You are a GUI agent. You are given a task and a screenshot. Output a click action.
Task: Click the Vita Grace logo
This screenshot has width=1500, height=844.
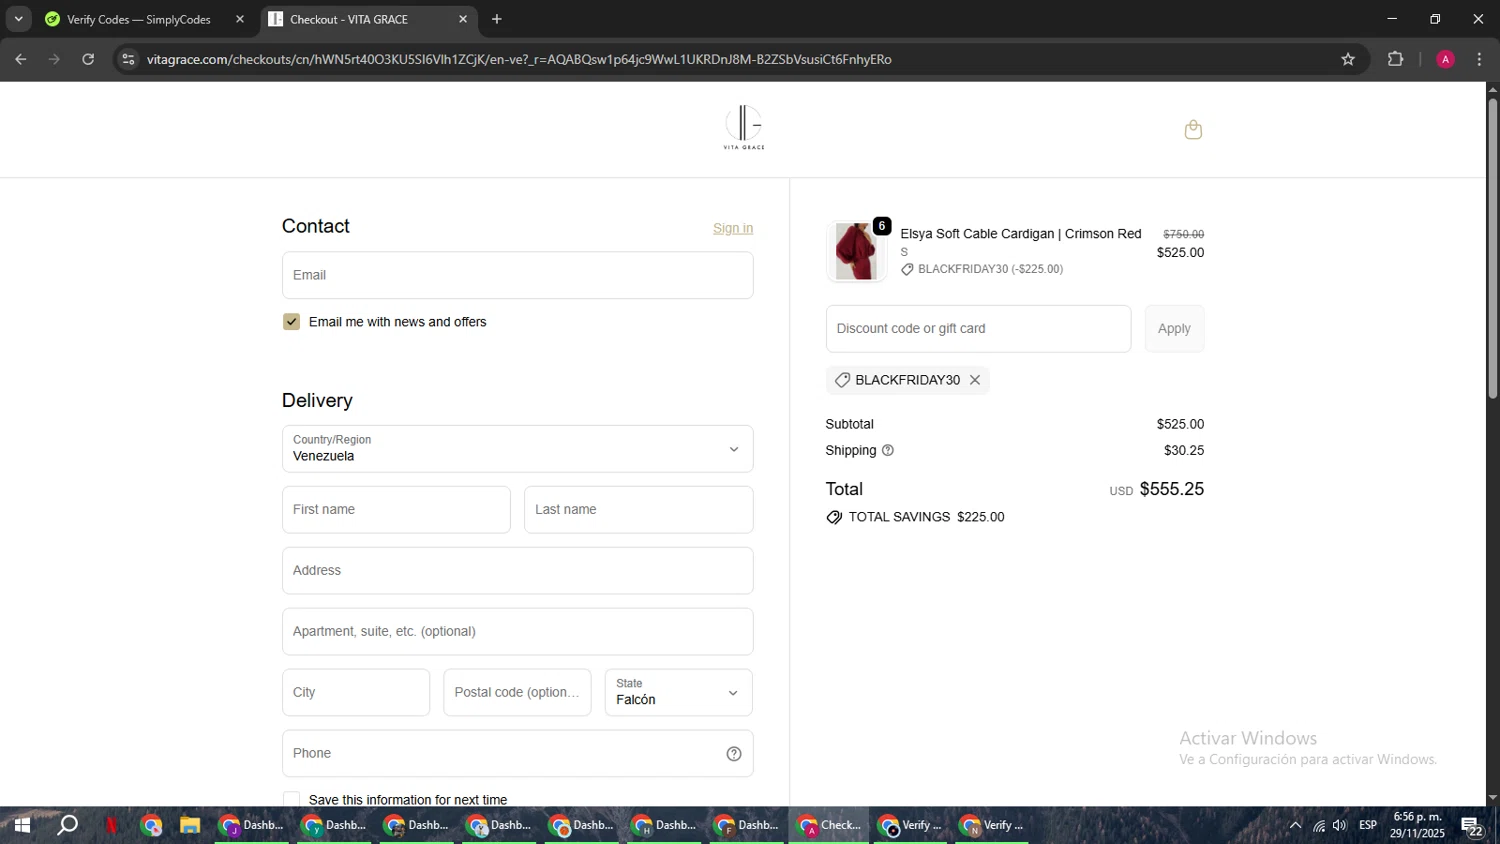pos(744,128)
